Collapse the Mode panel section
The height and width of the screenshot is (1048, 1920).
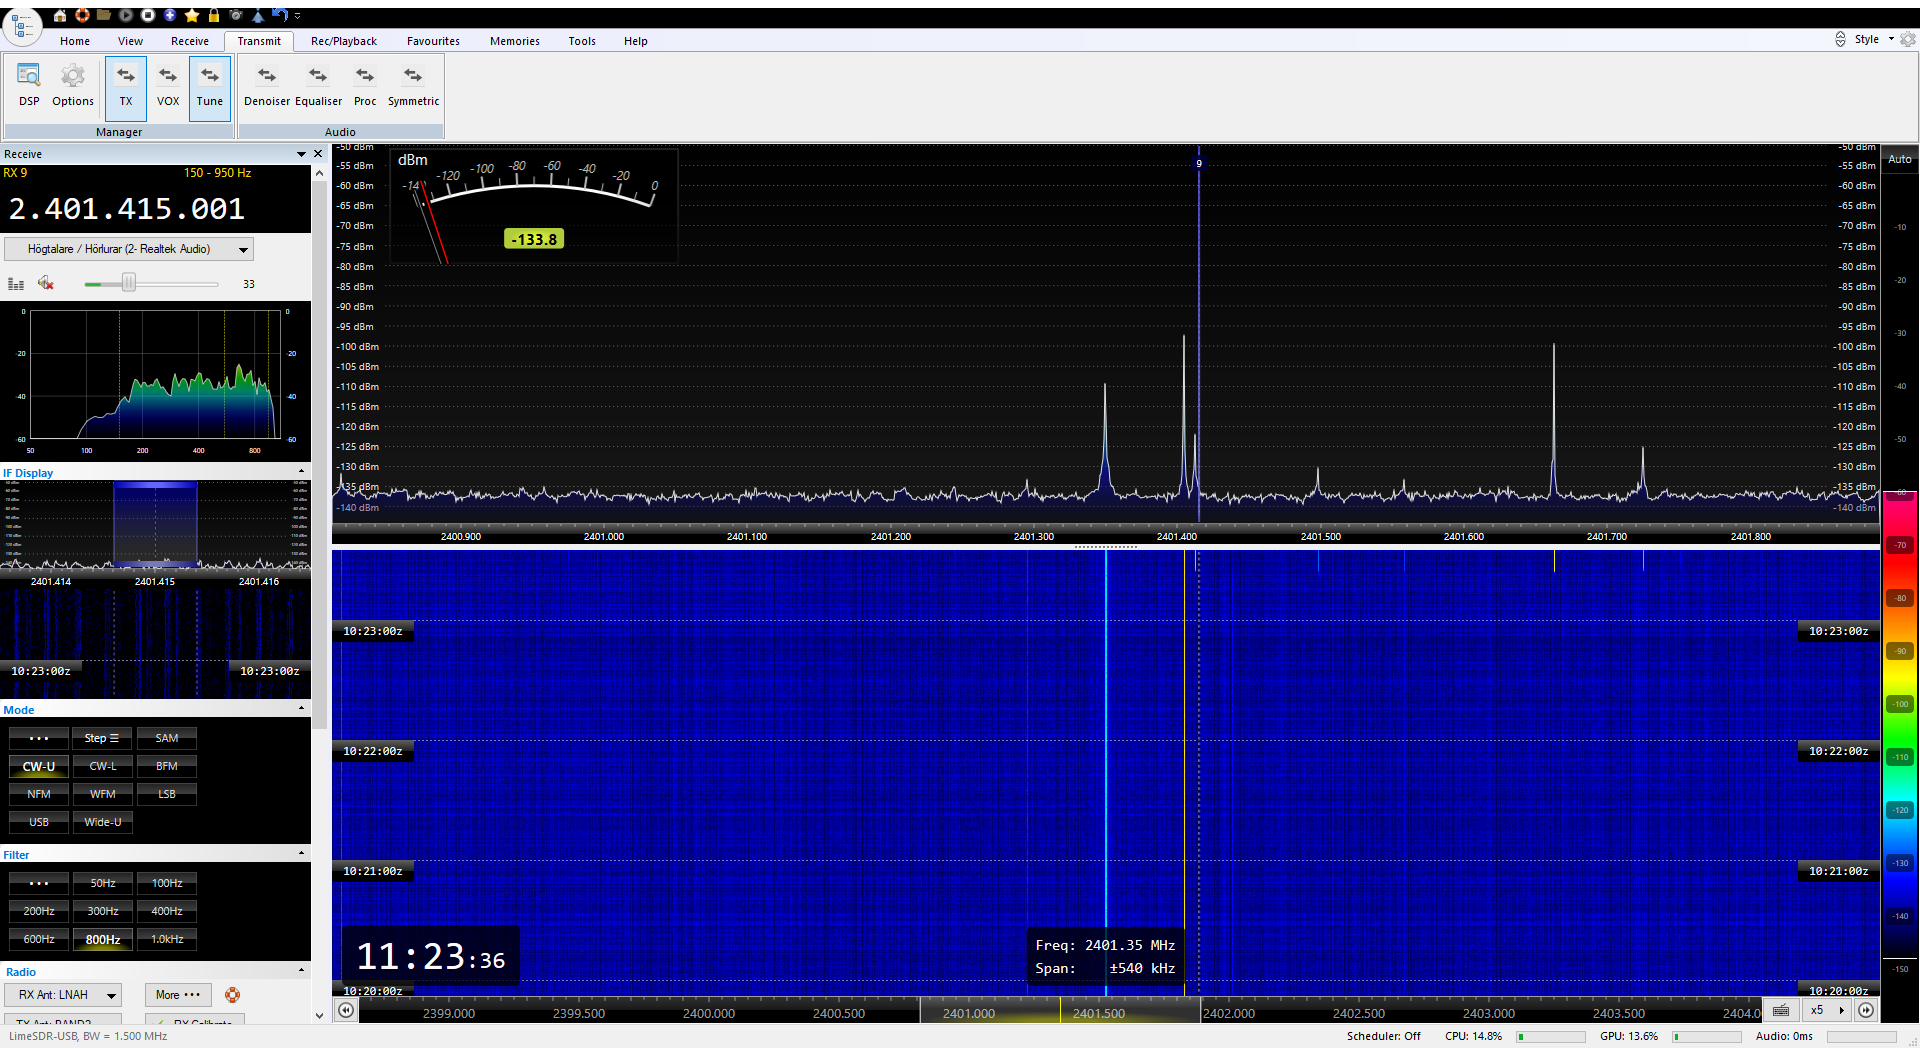click(301, 709)
